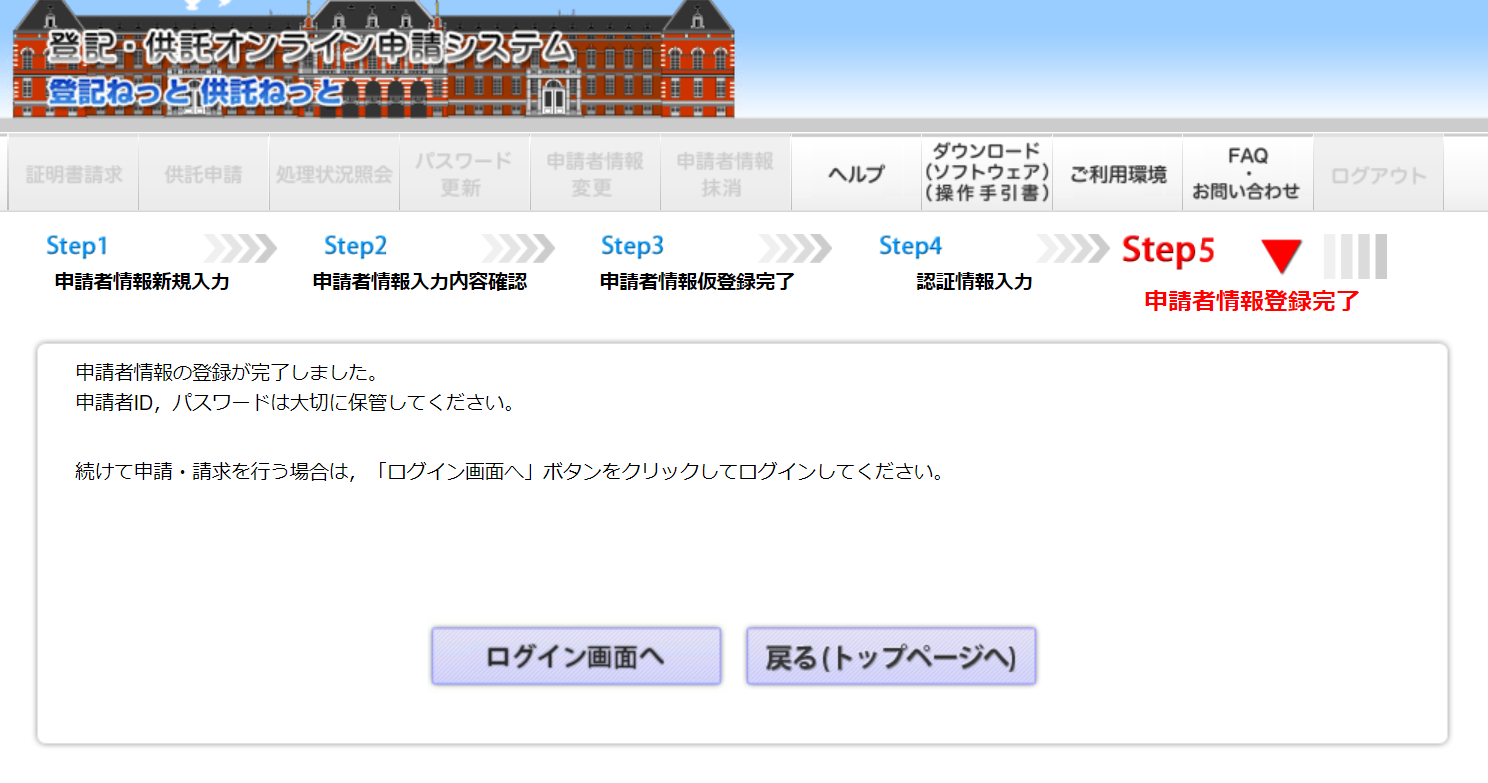
Task: Click the chevron arrows after Step1
Action: coord(240,248)
